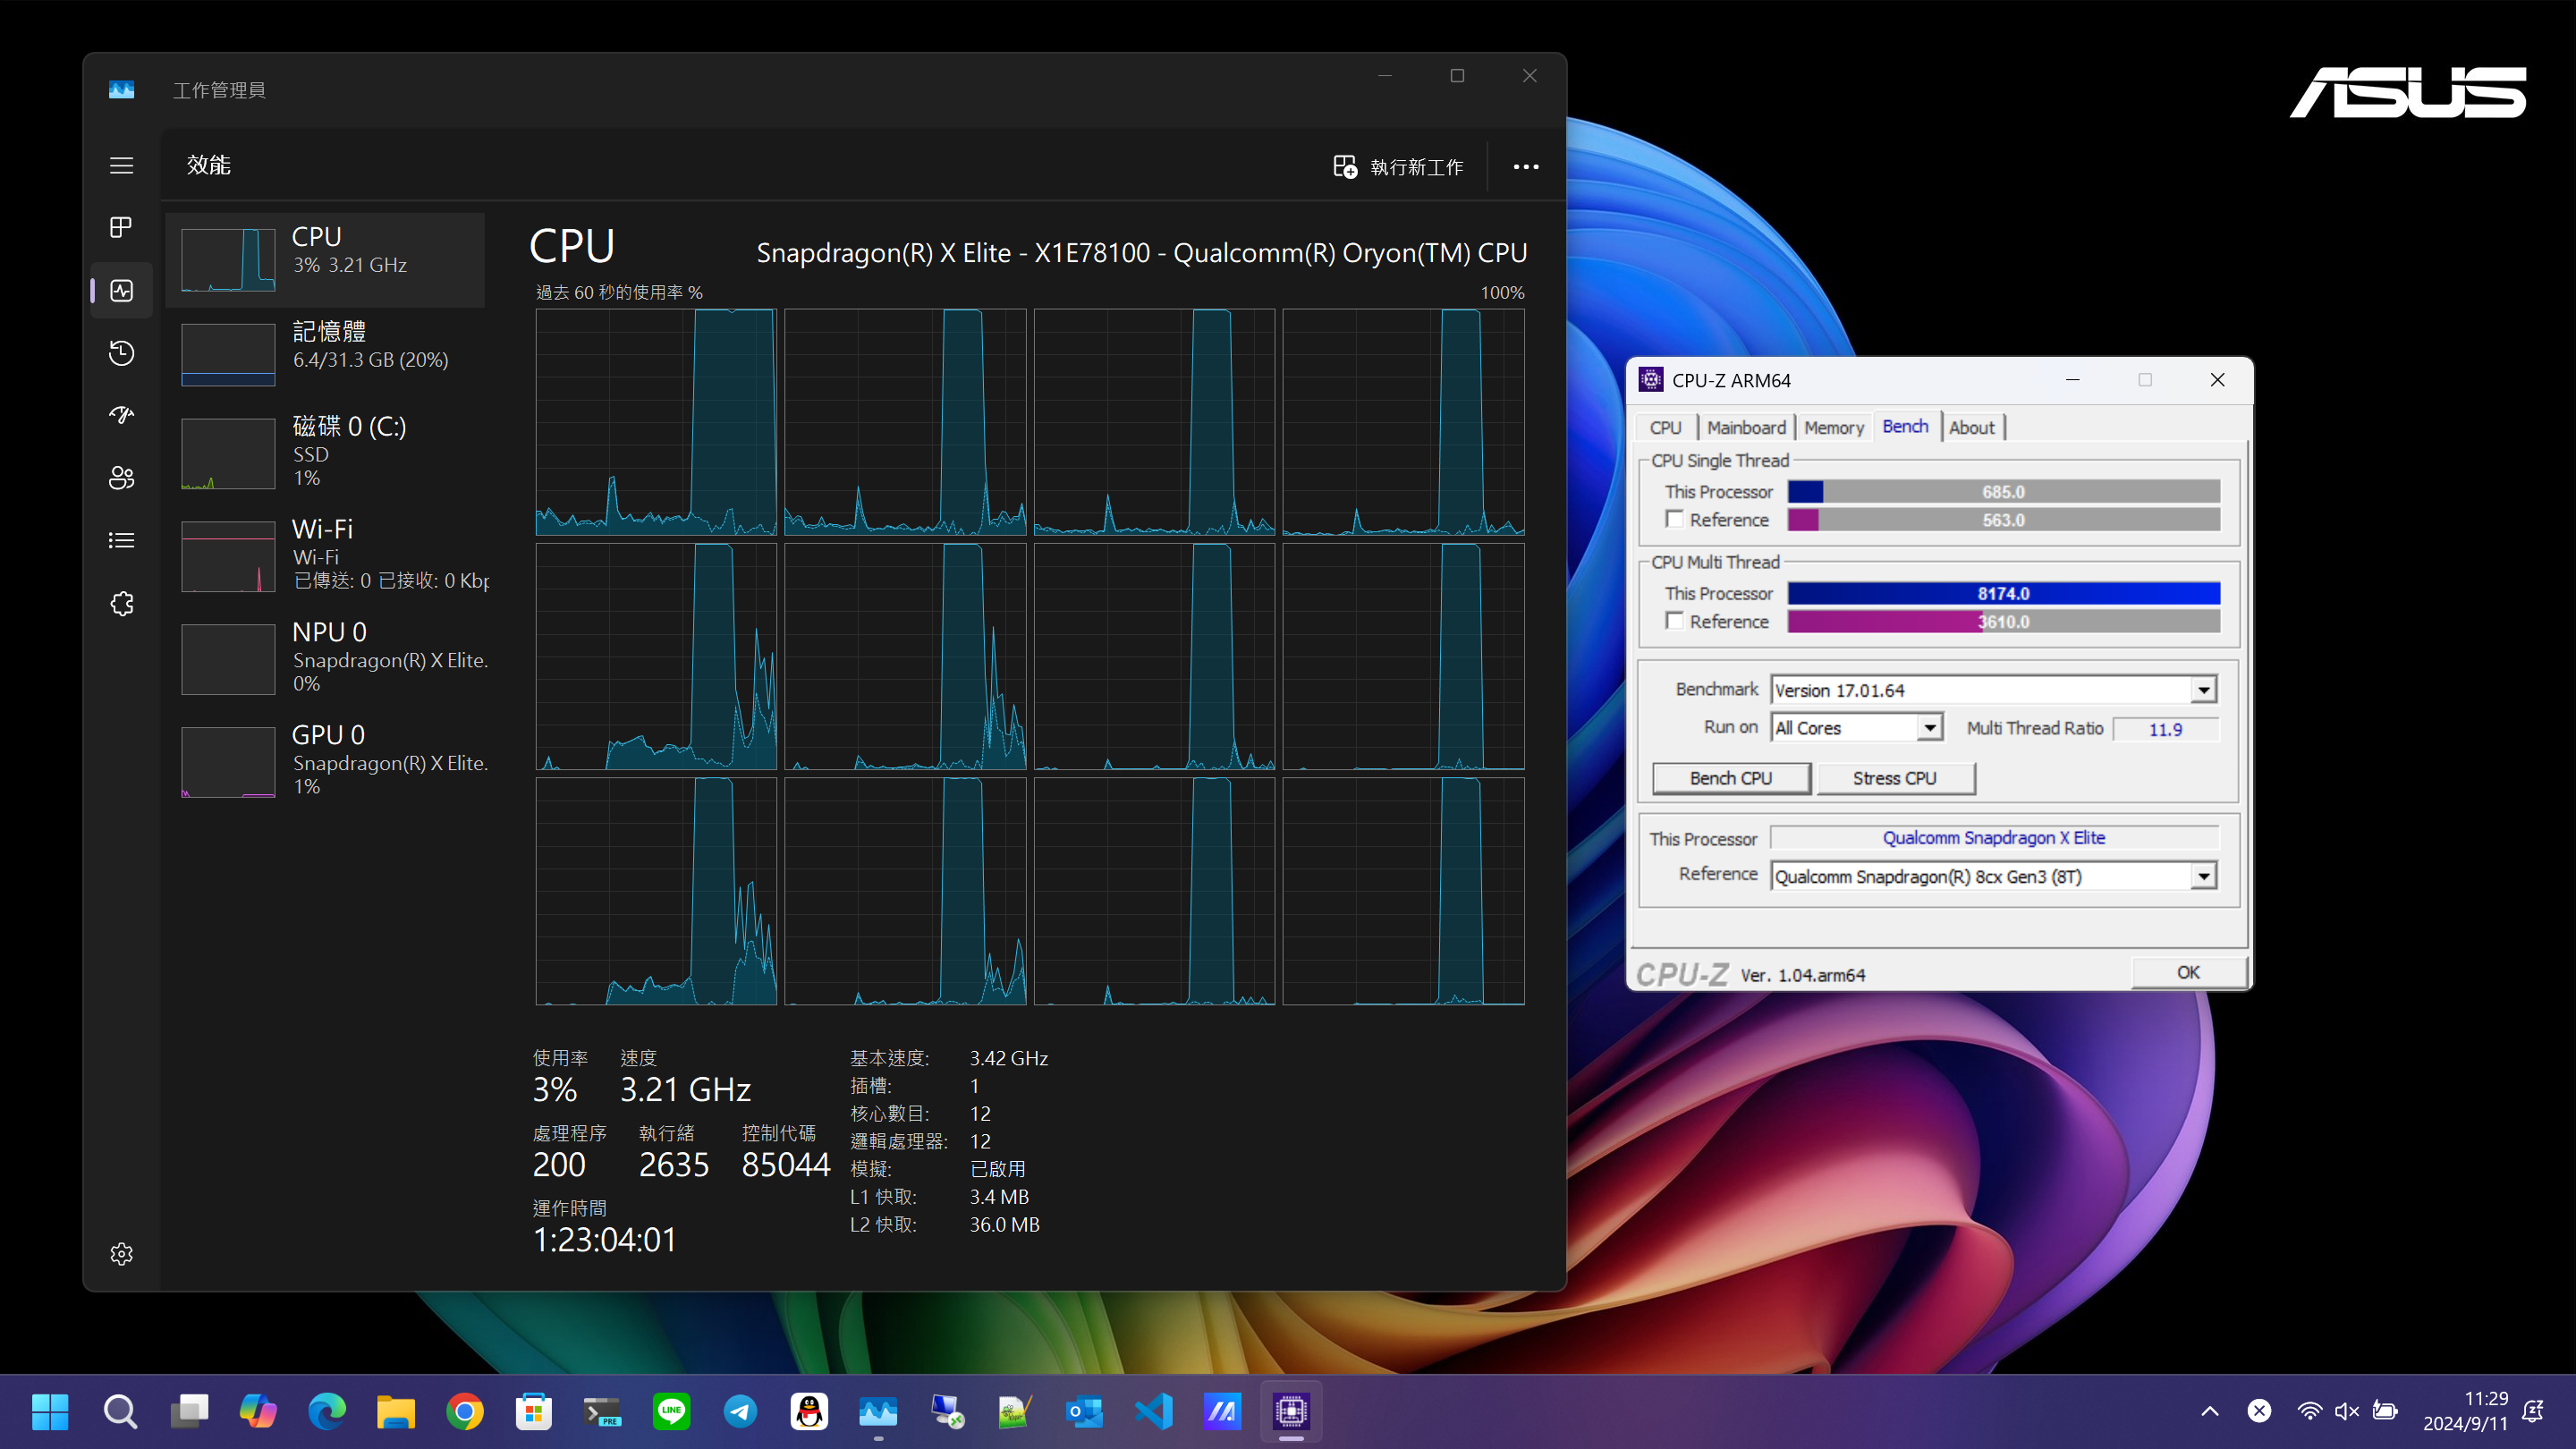This screenshot has height=1449, width=2576.
Task: Open Startup apps sidebar icon
Action: pyautogui.click(x=121, y=415)
